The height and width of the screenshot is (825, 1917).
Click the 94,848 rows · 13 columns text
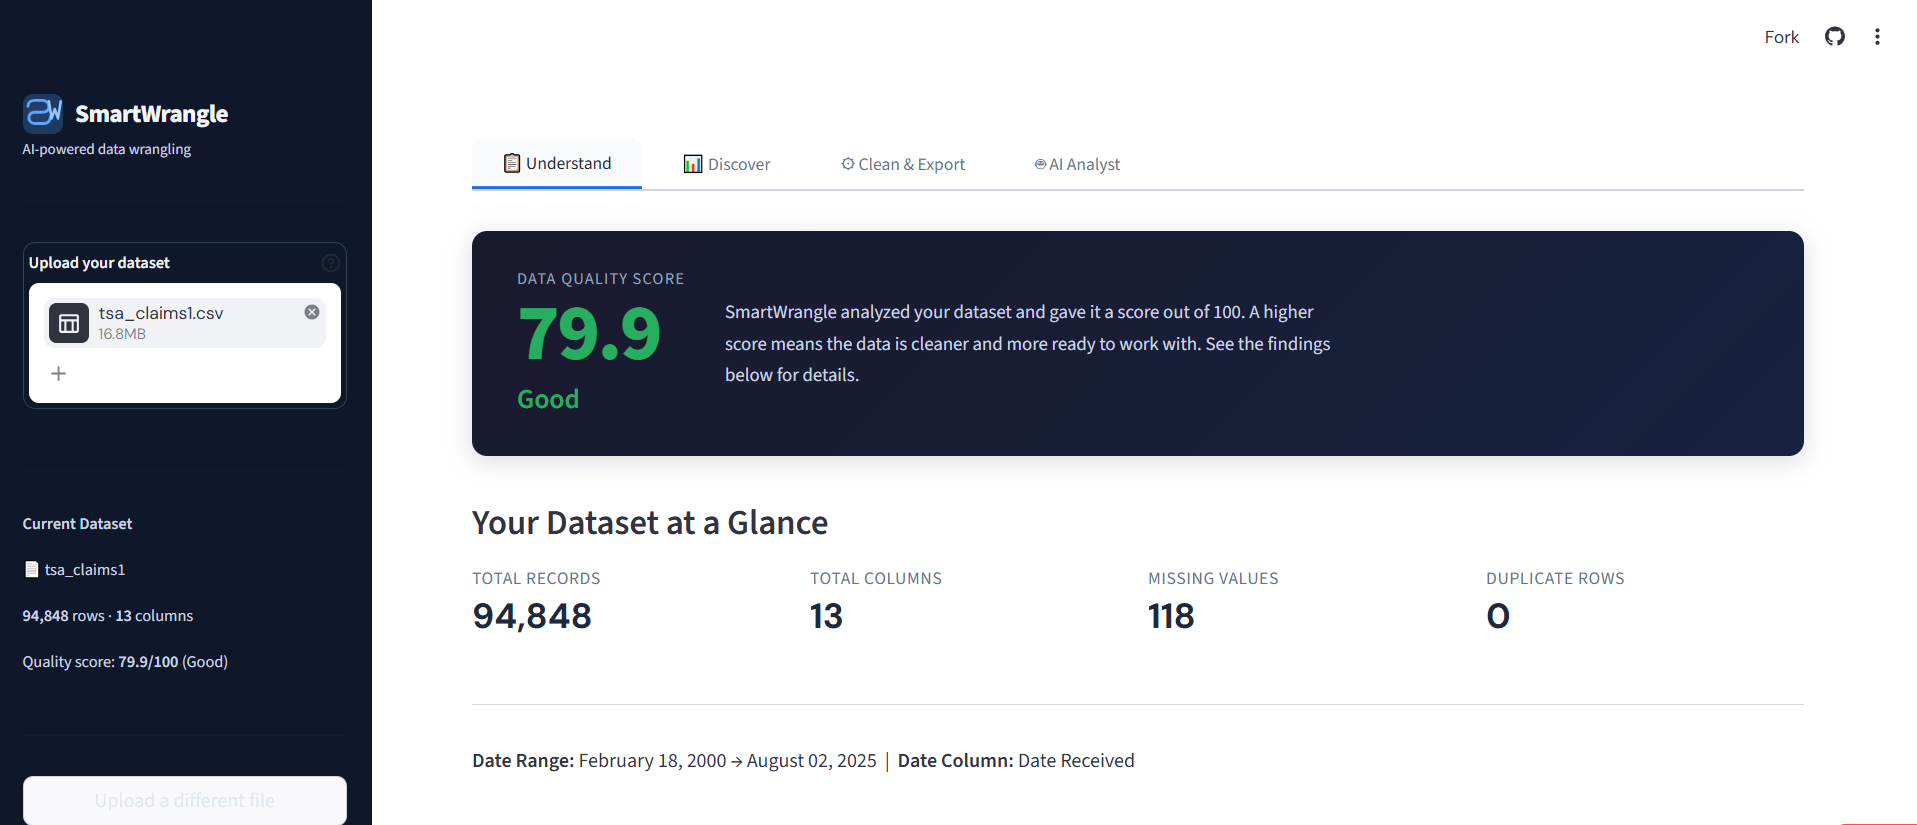(108, 616)
